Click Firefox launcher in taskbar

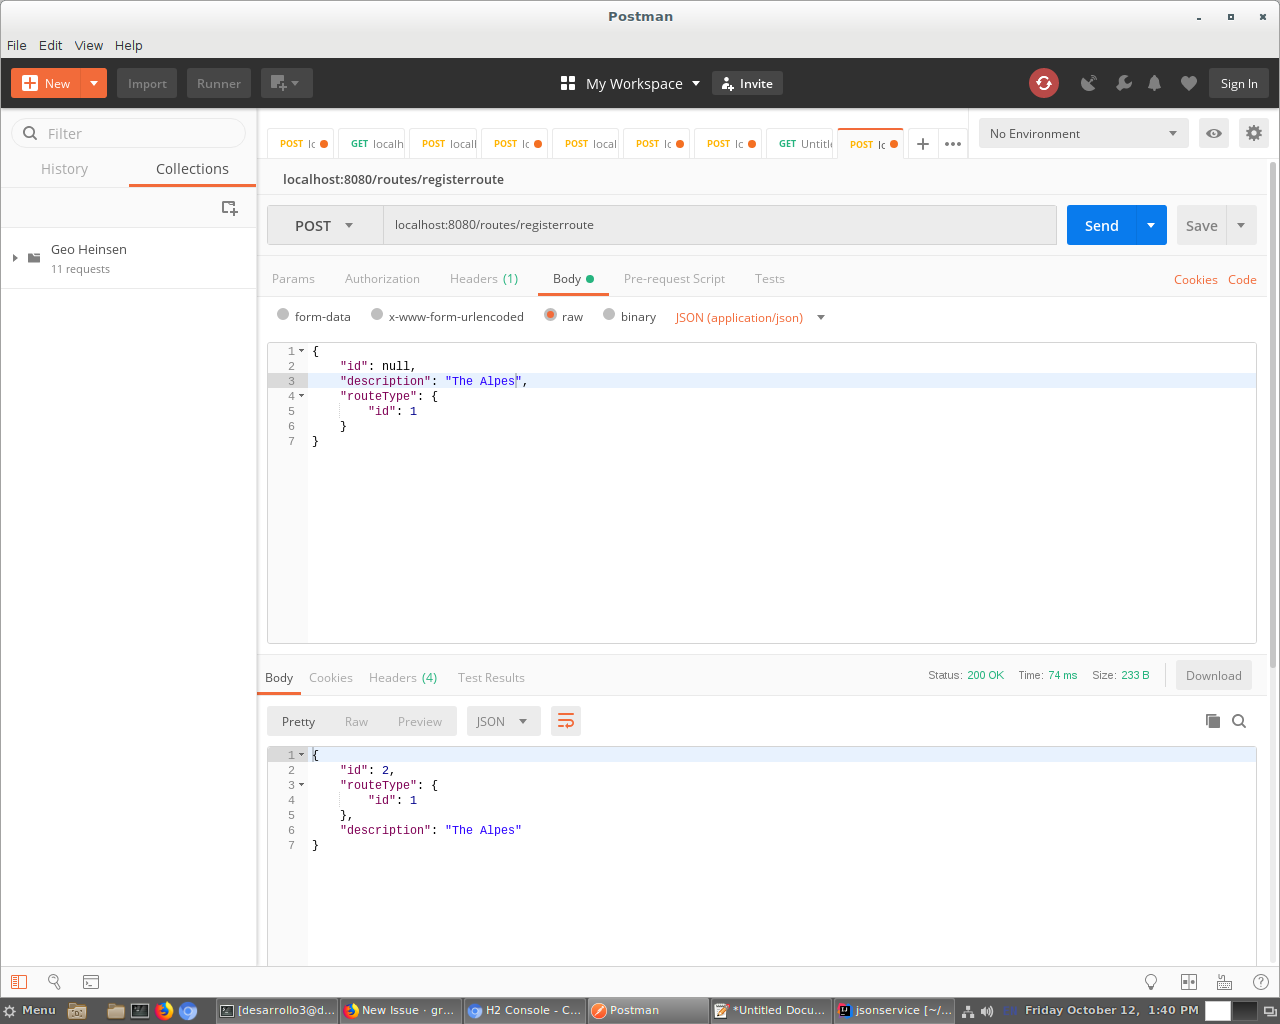pyautogui.click(x=164, y=1010)
